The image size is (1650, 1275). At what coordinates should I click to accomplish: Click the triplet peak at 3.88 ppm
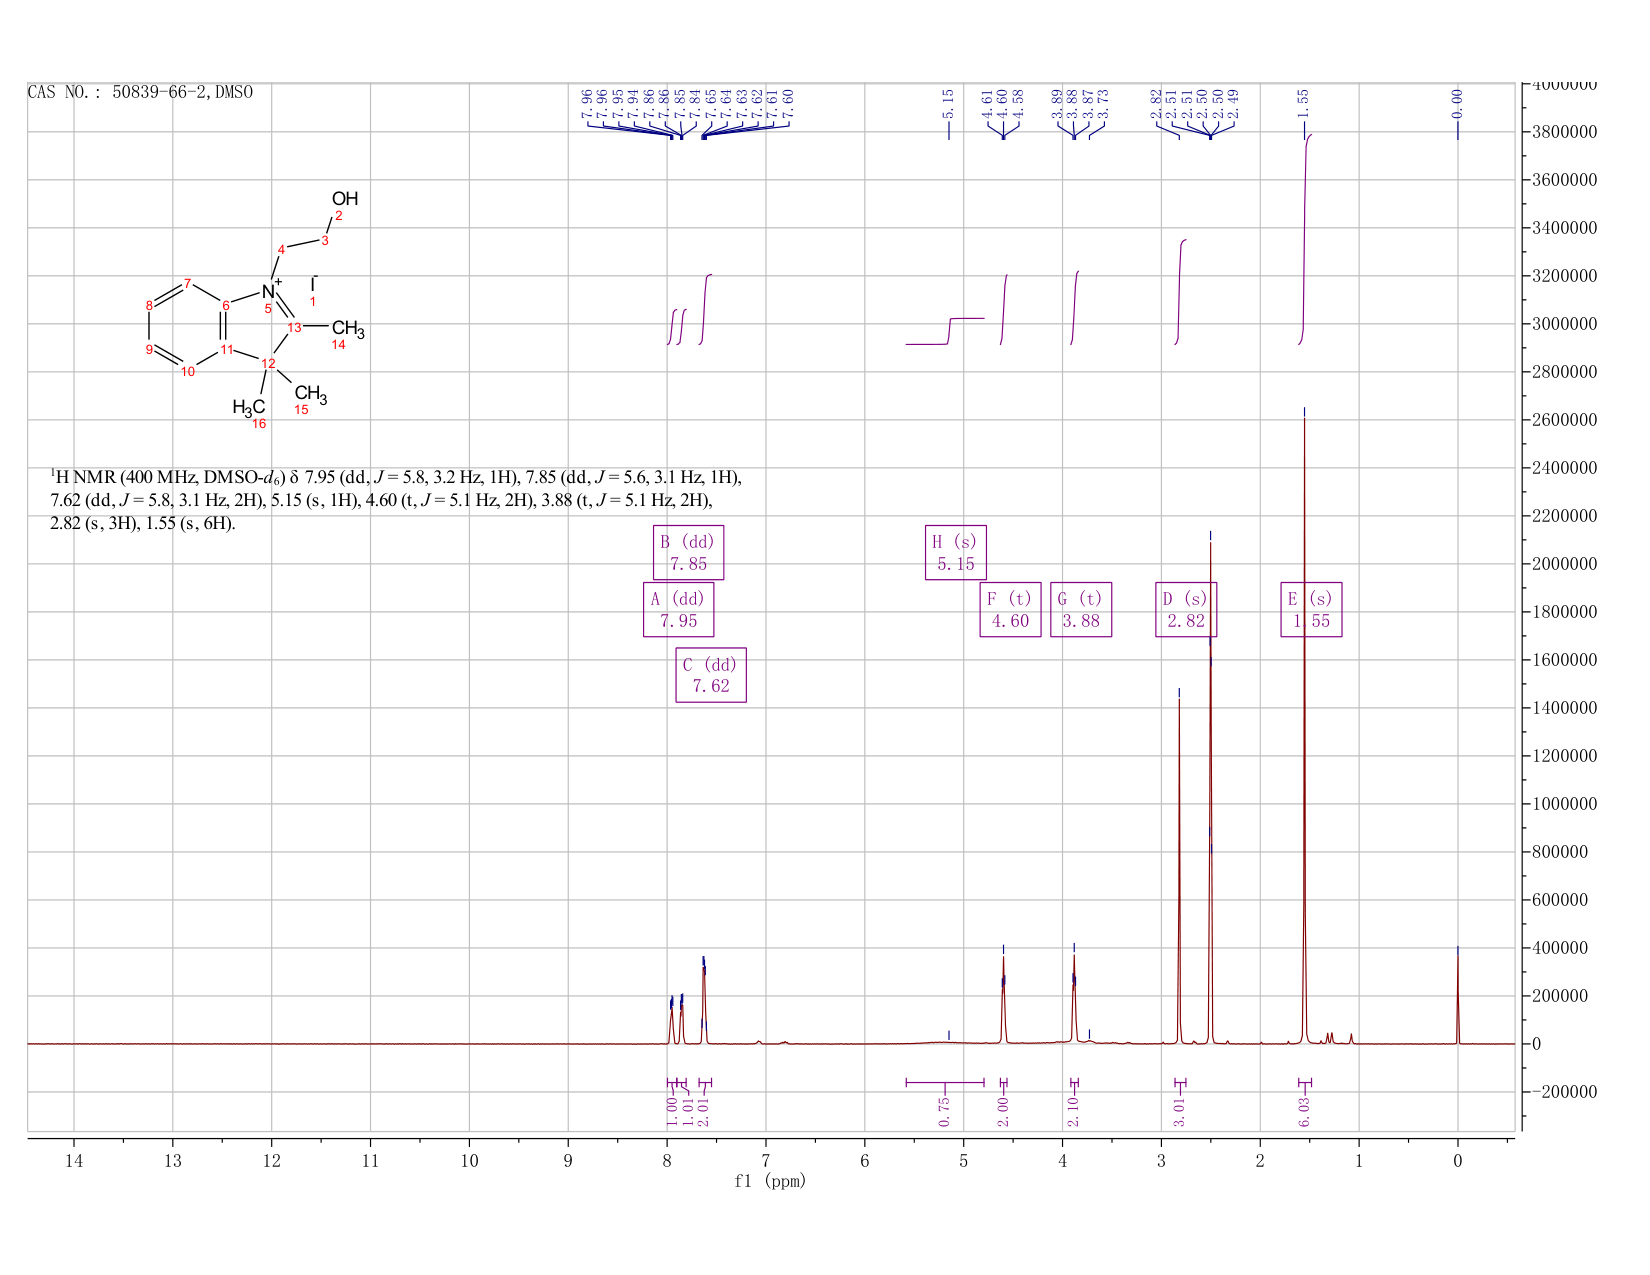(1074, 1000)
